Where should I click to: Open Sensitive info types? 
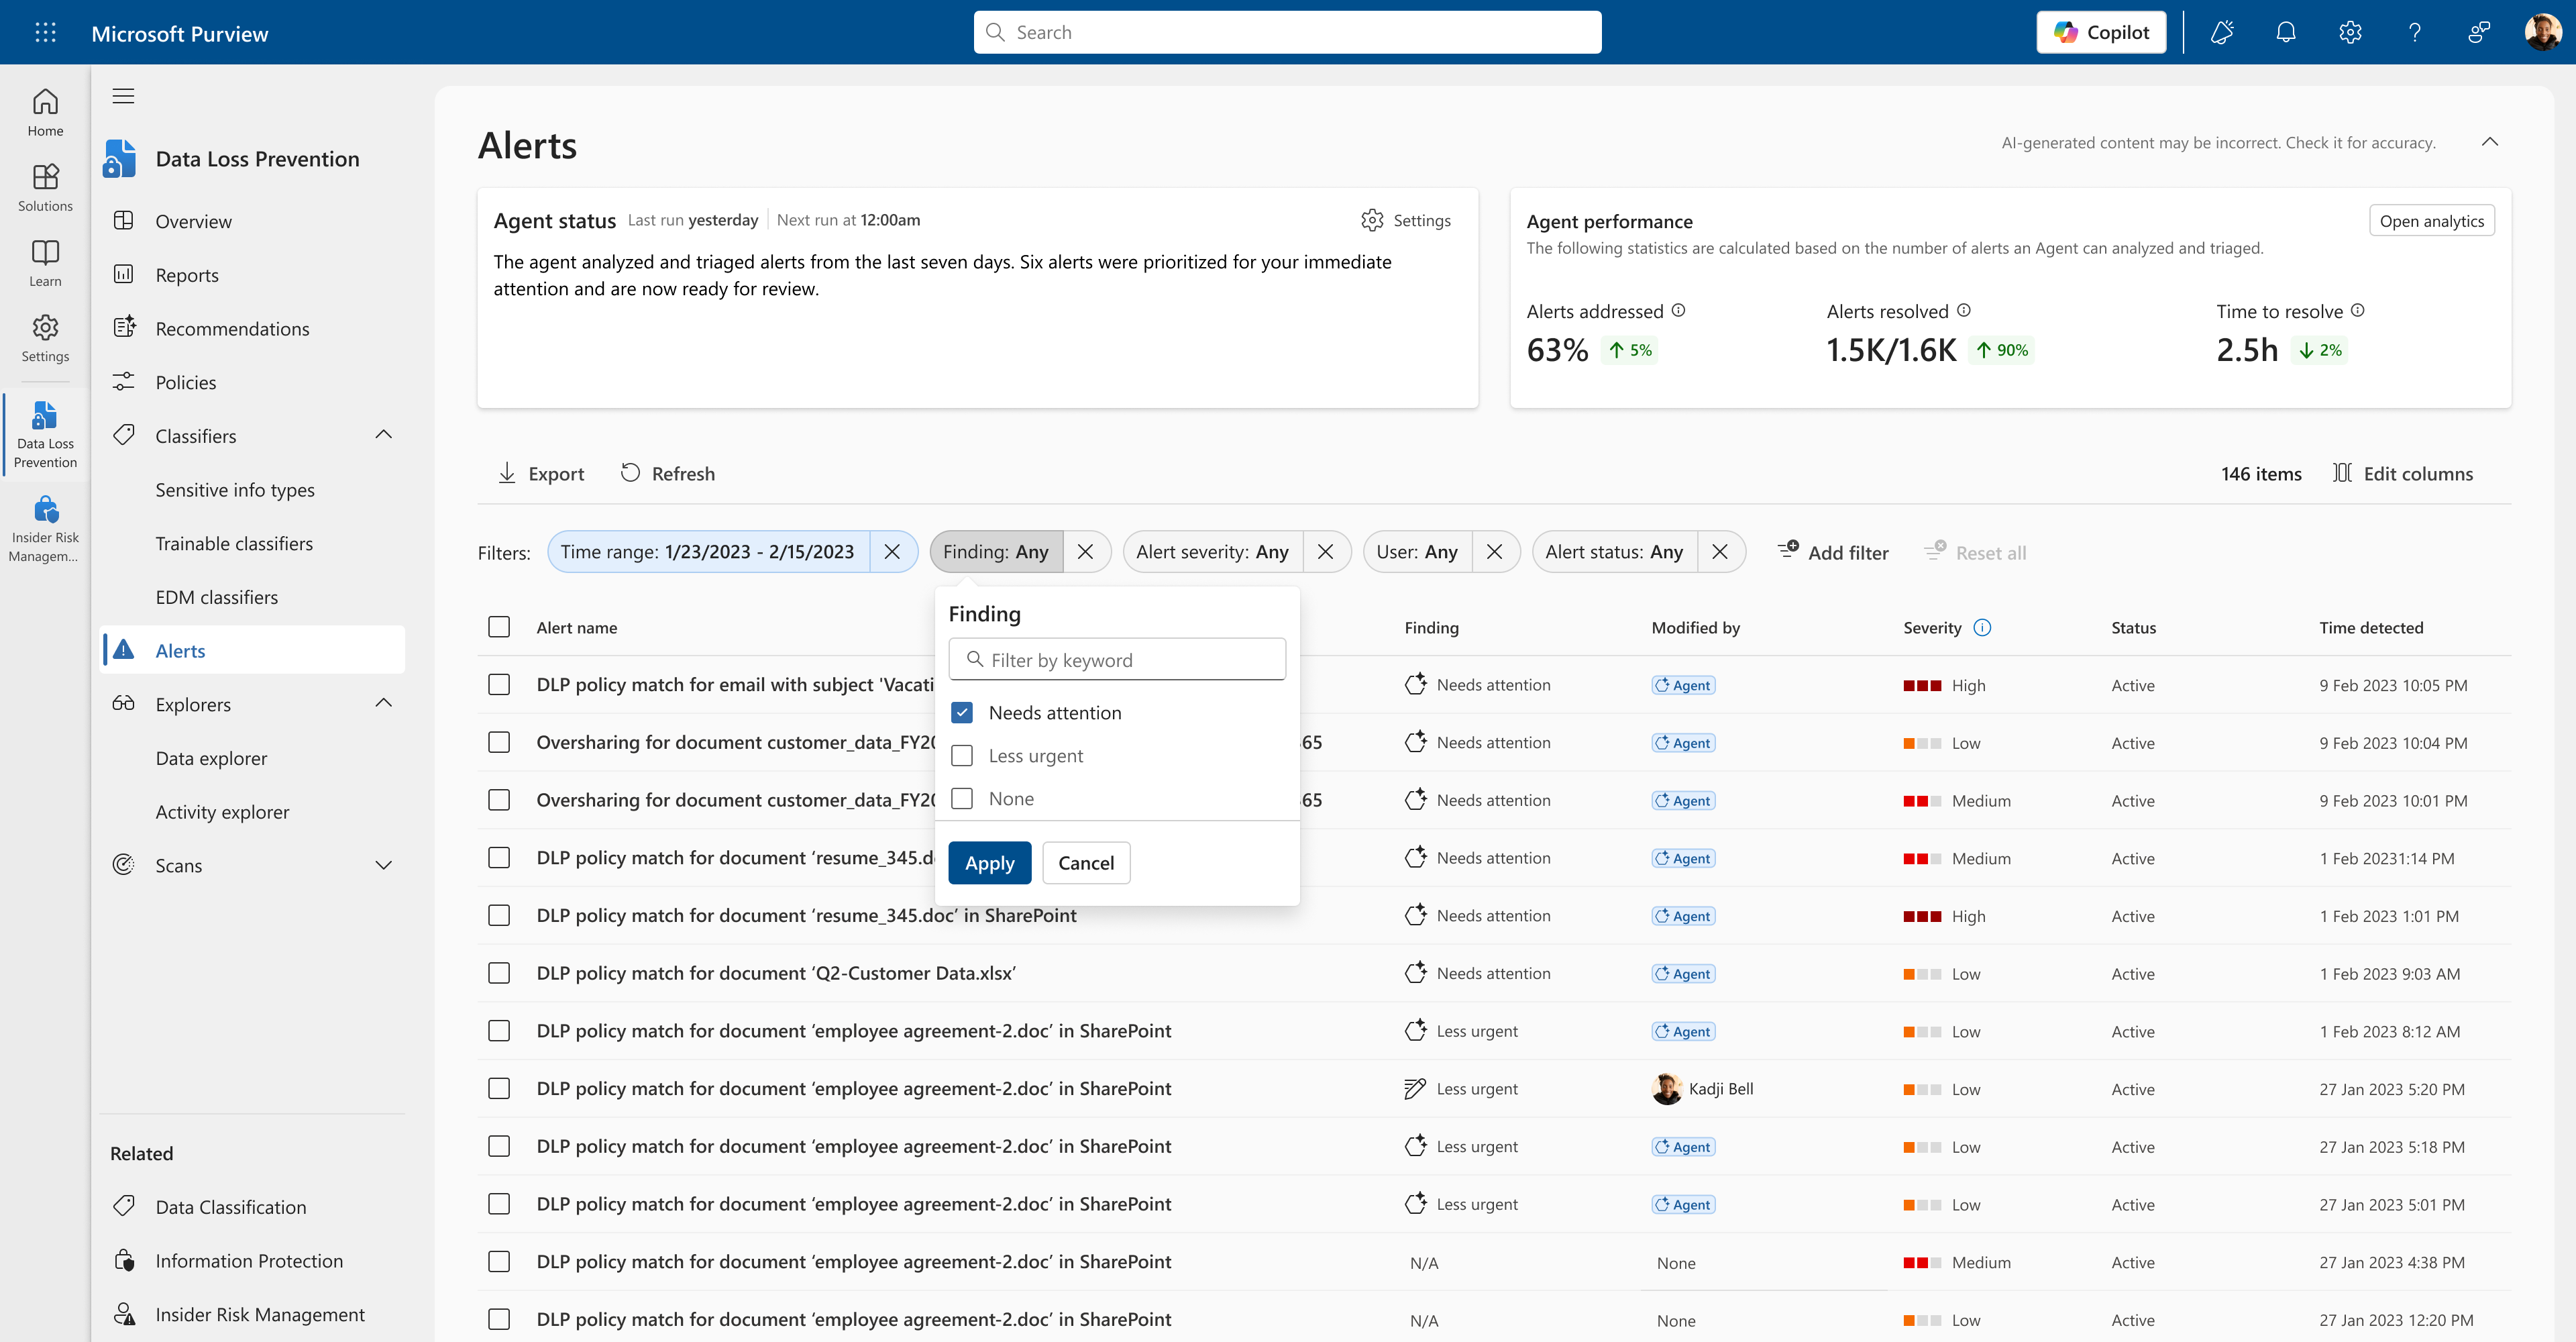(x=235, y=490)
